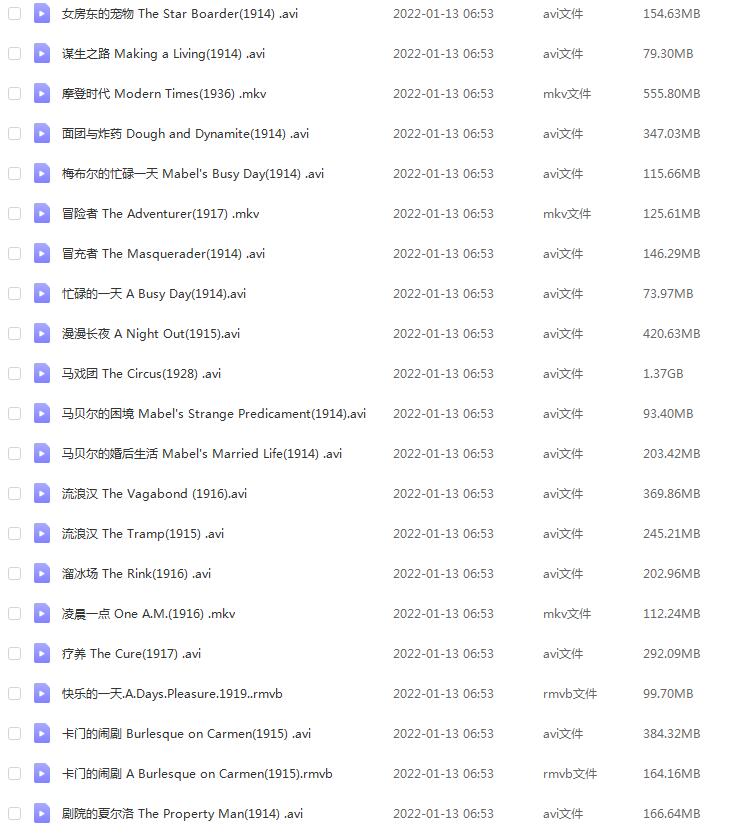The width and height of the screenshot is (730, 836).
Task: Open The Vagabond (1916).avi file name
Action: (154, 494)
